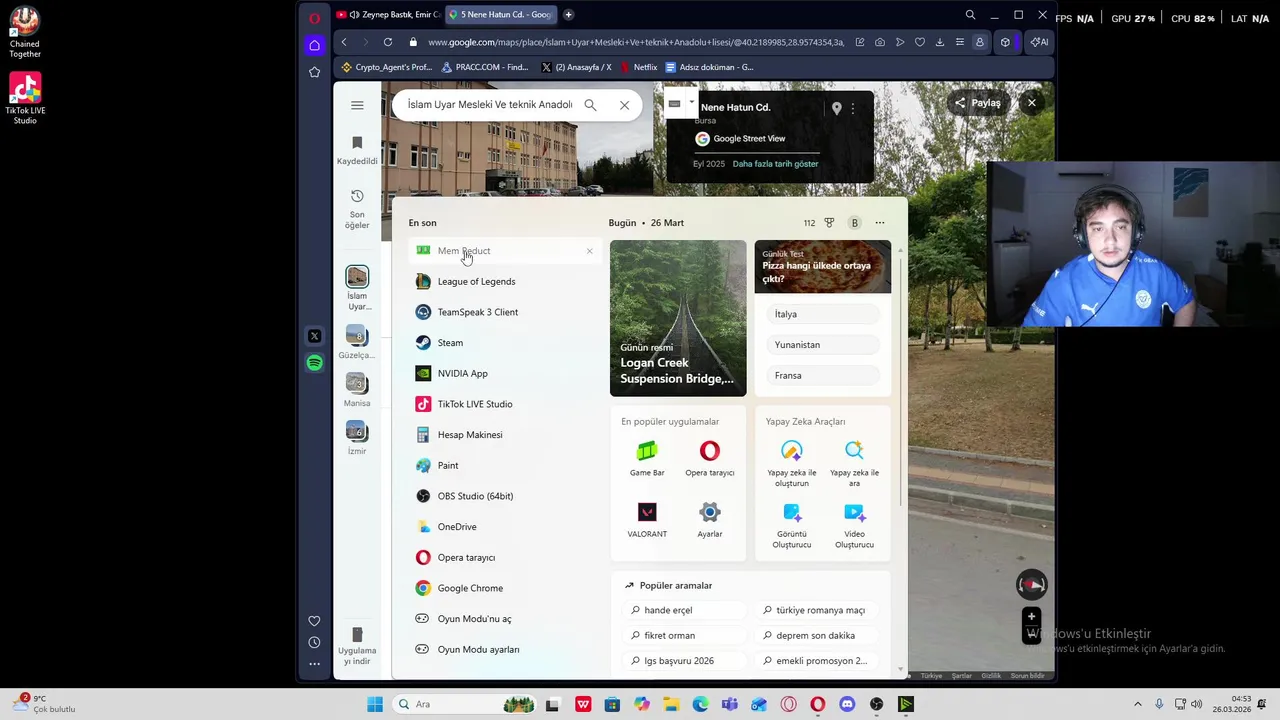Open Street View more options menu
This screenshot has height=720, width=1280.
pos(853,108)
